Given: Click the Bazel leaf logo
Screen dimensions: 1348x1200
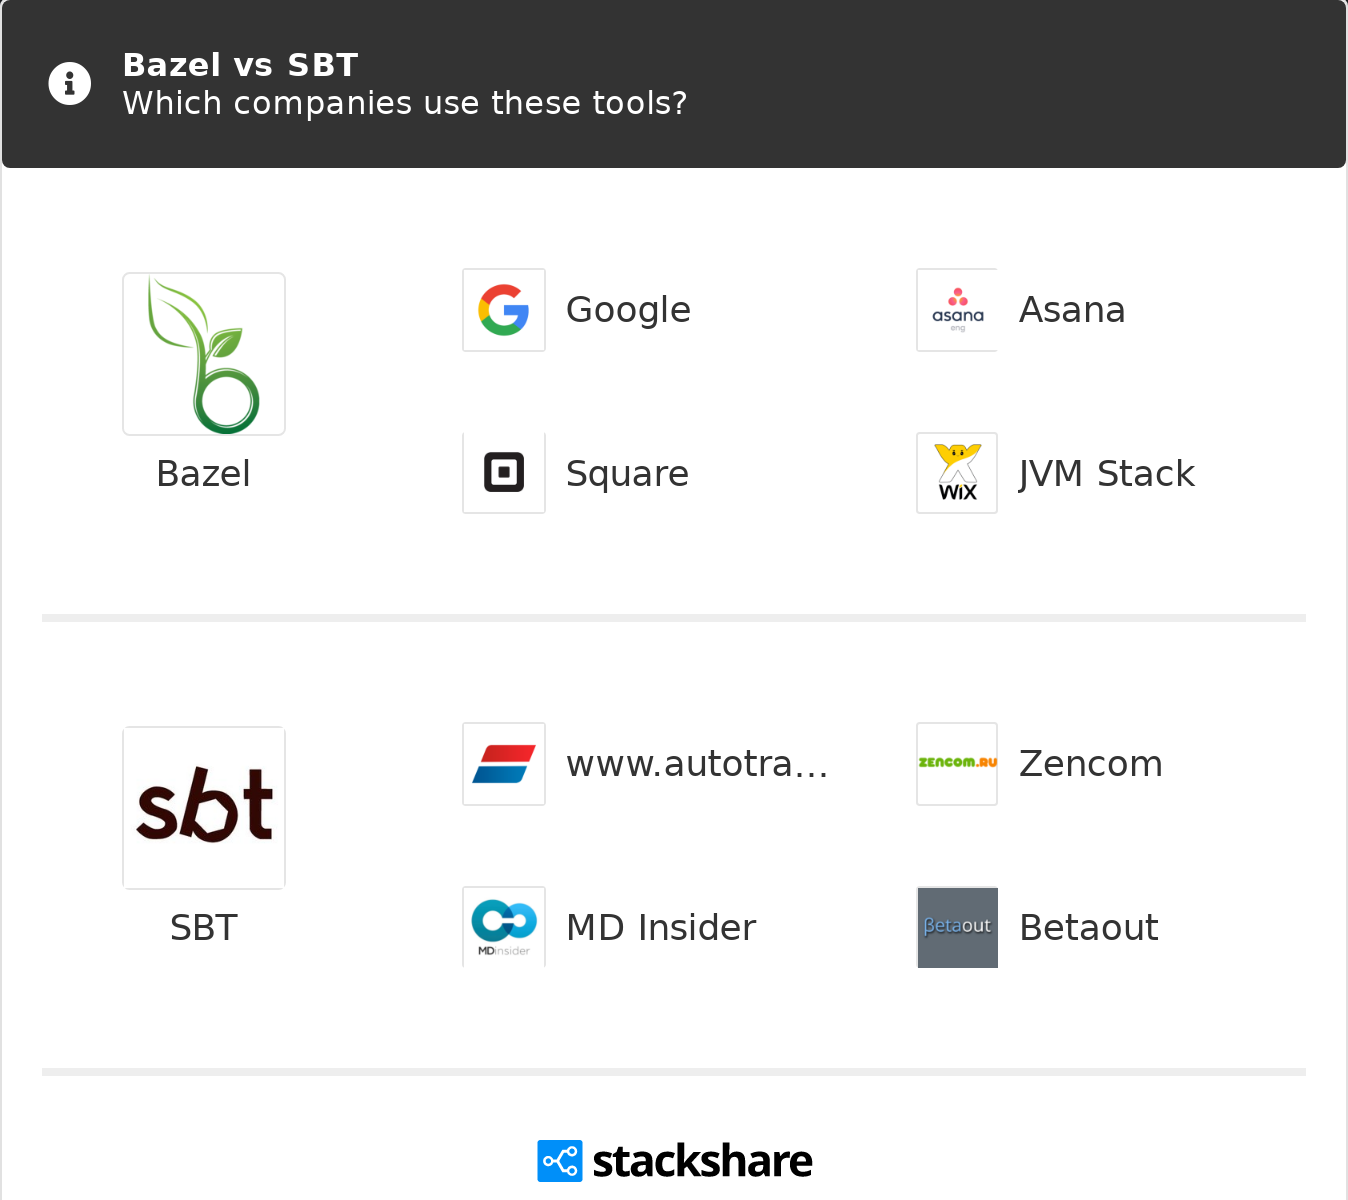Looking at the screenshot, I should click(204, 354).
